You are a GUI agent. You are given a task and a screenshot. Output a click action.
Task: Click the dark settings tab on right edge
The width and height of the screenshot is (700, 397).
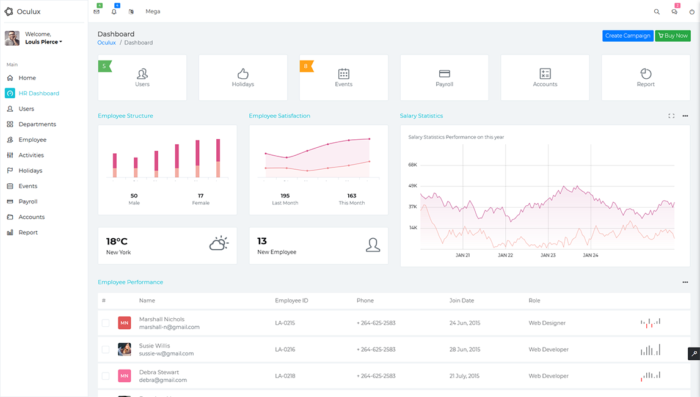click(x=694, y=353)
